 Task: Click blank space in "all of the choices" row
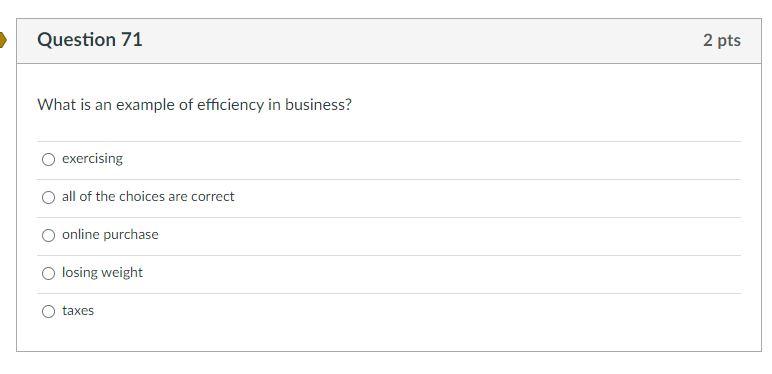487,198
